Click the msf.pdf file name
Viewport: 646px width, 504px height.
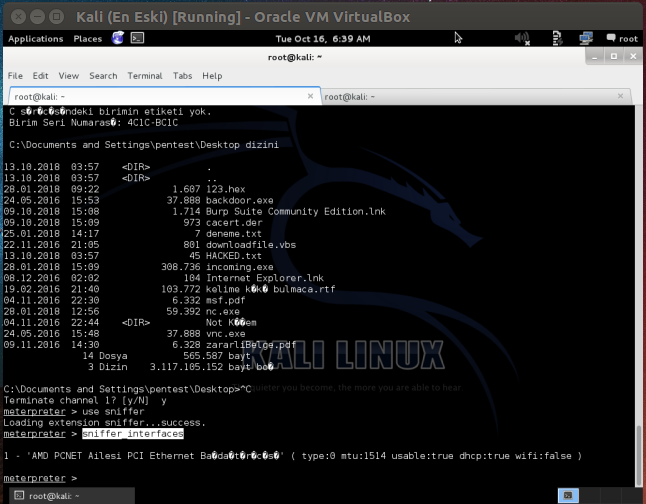(225, 300)
